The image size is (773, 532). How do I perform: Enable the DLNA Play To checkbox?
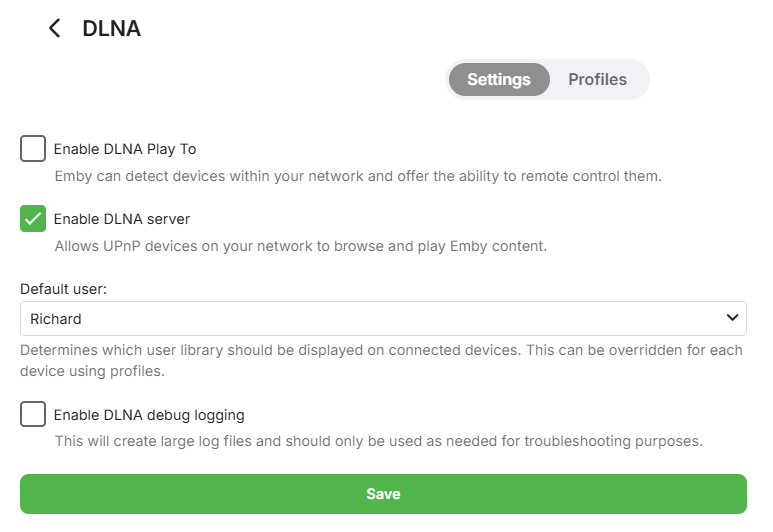pos(33,149)
